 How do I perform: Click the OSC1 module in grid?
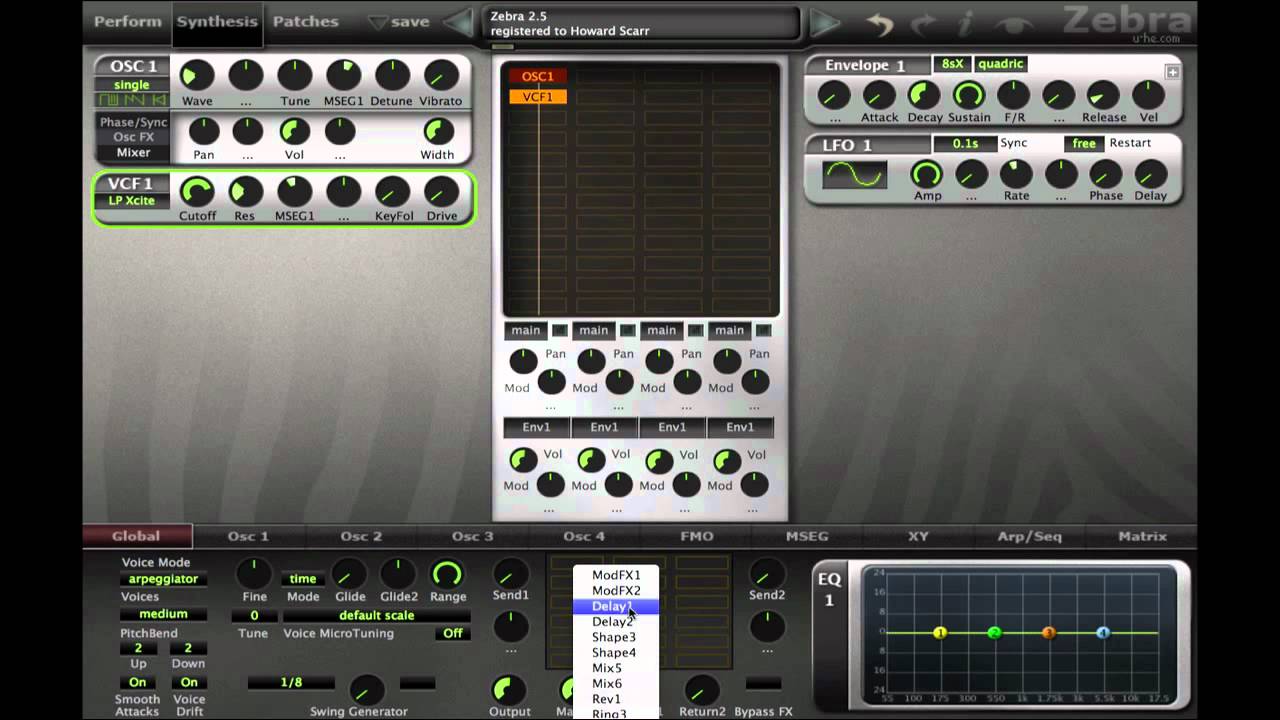[537, 76]
